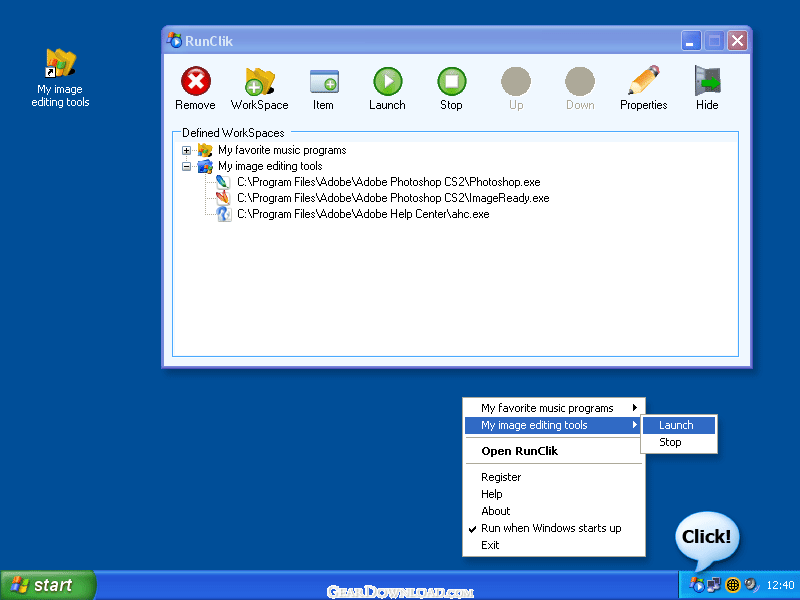Click the Windows start button
800x600 pixels.
point(47,585)
